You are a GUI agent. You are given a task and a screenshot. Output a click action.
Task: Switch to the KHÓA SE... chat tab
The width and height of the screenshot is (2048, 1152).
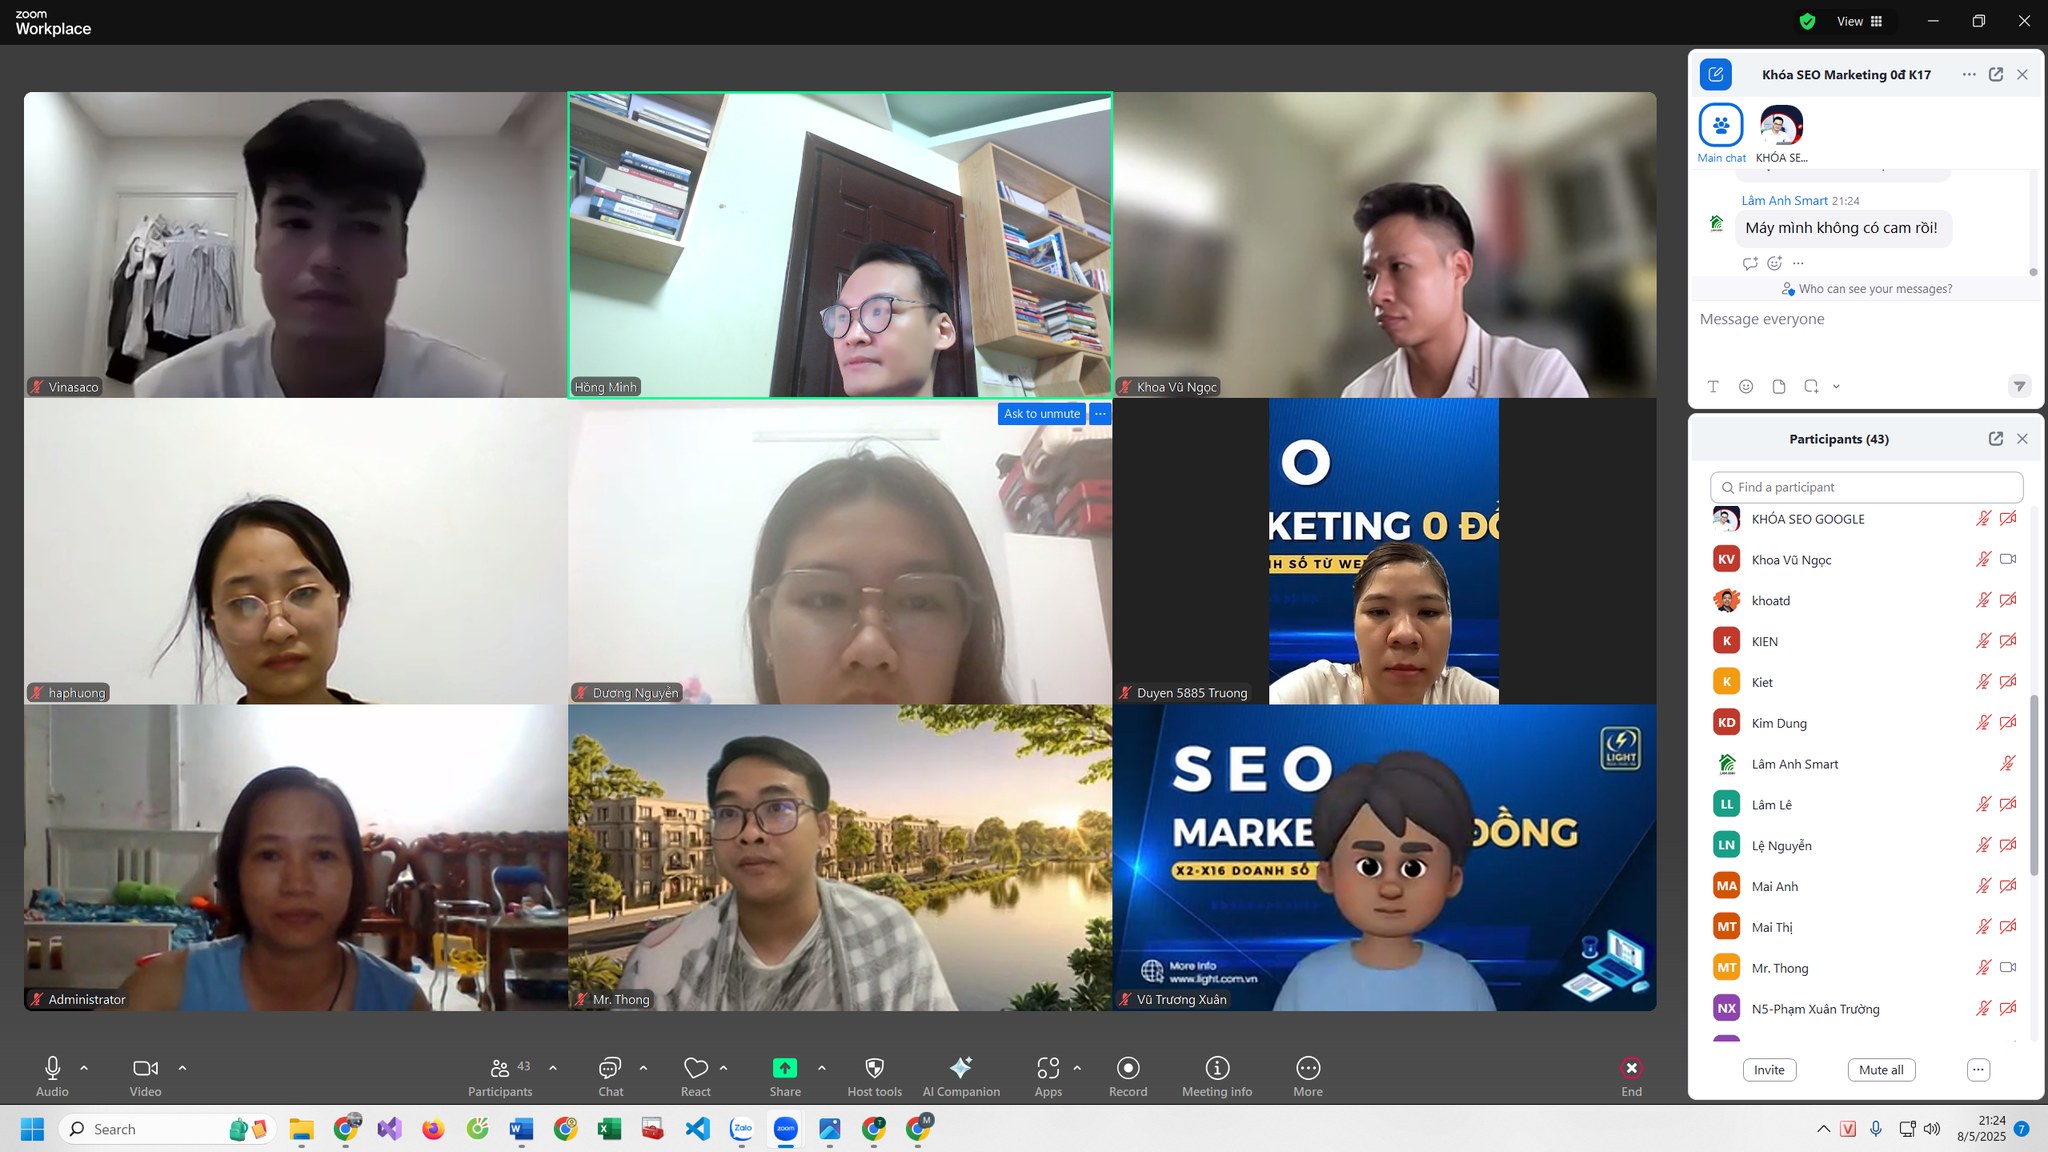click(x=1781, y=133)
